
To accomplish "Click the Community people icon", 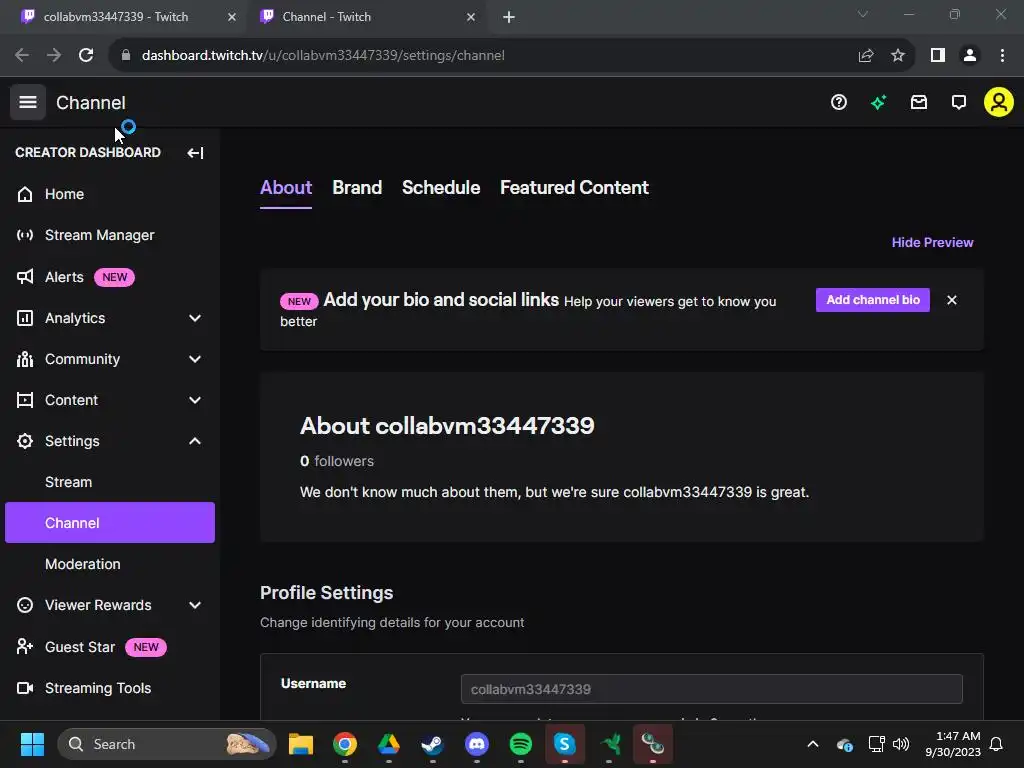I will pyautogui.click(x=25, y=359).
